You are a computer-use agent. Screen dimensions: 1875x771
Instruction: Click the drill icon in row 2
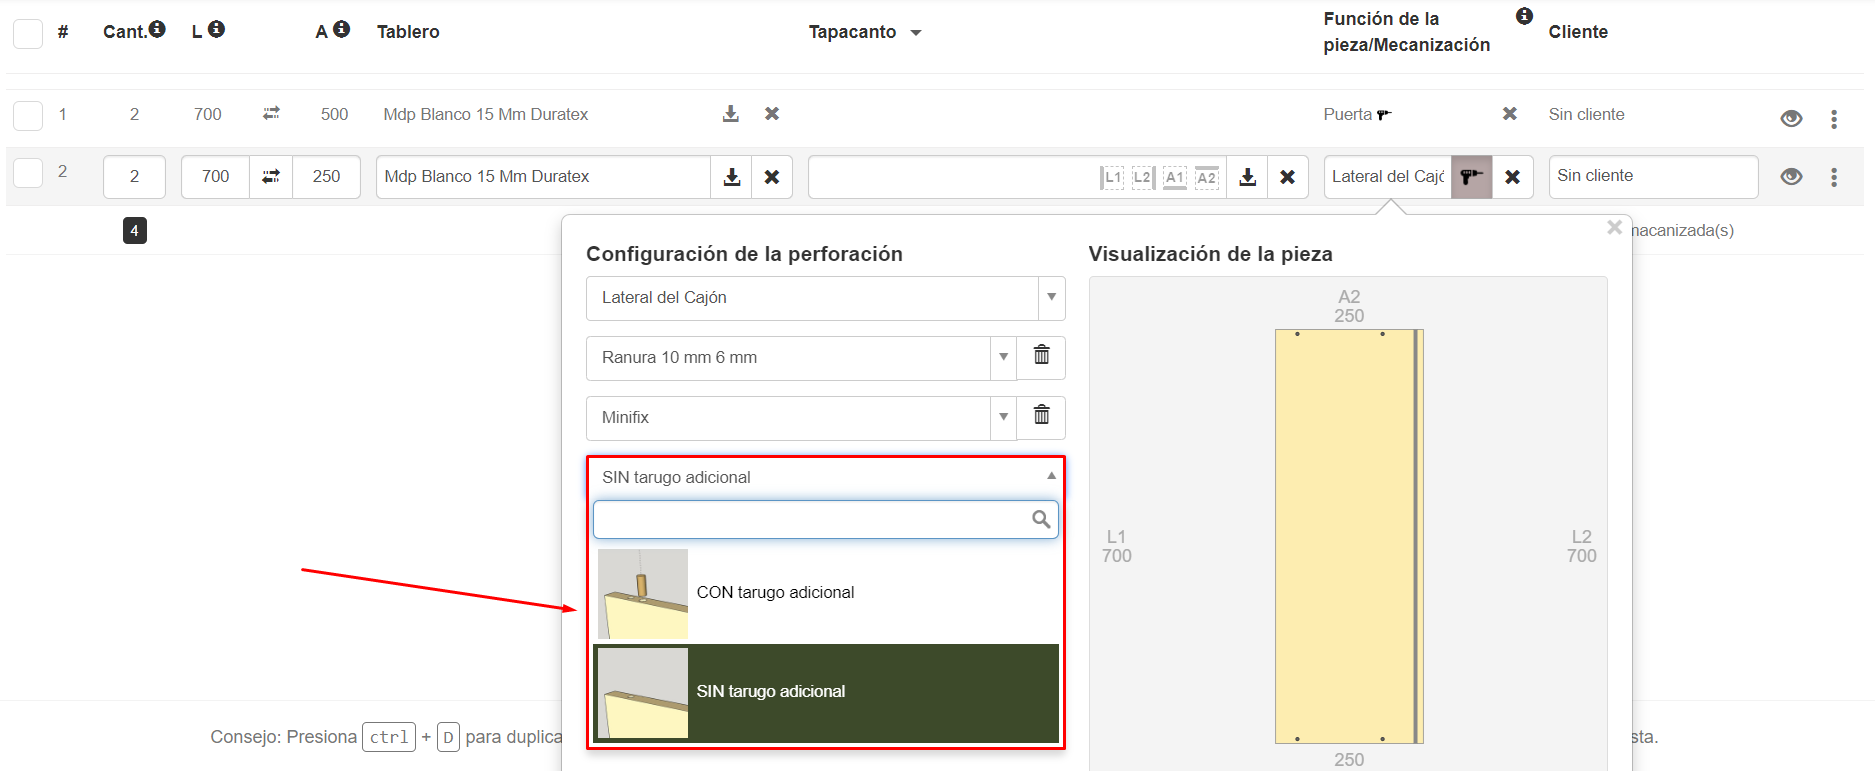tap(1471, 177)
